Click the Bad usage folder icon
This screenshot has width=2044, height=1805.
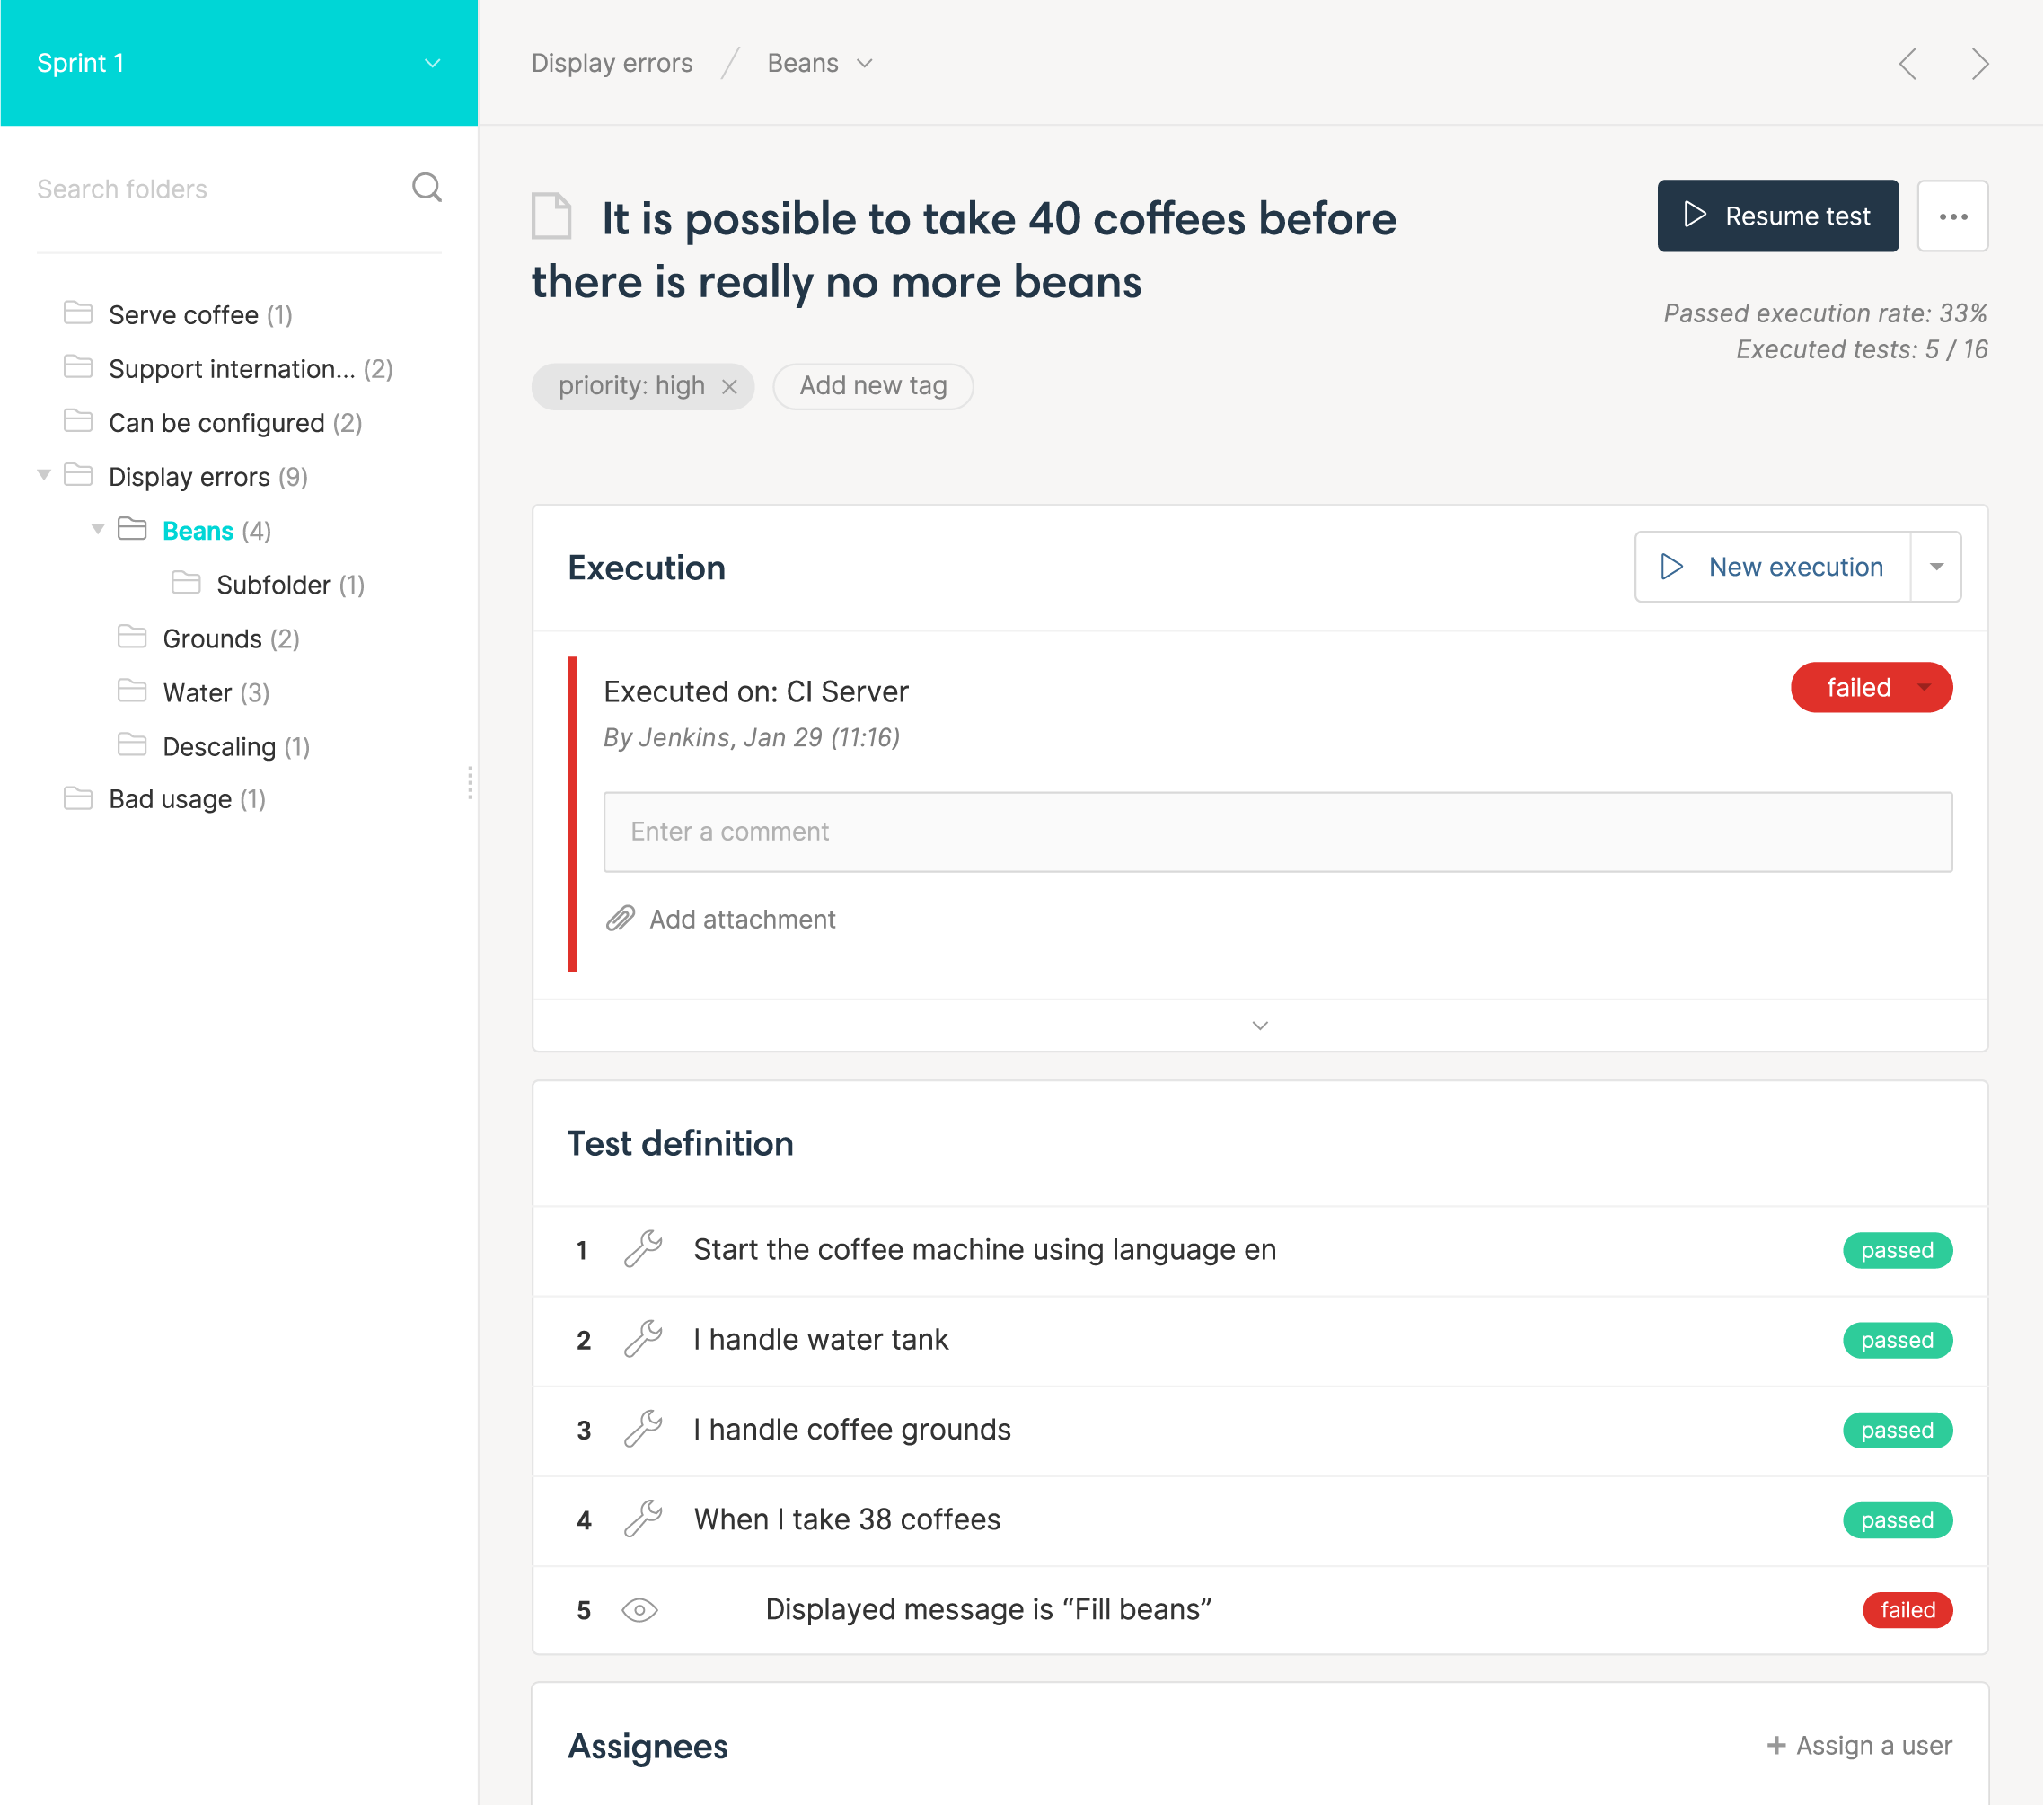tap(78, 798)
